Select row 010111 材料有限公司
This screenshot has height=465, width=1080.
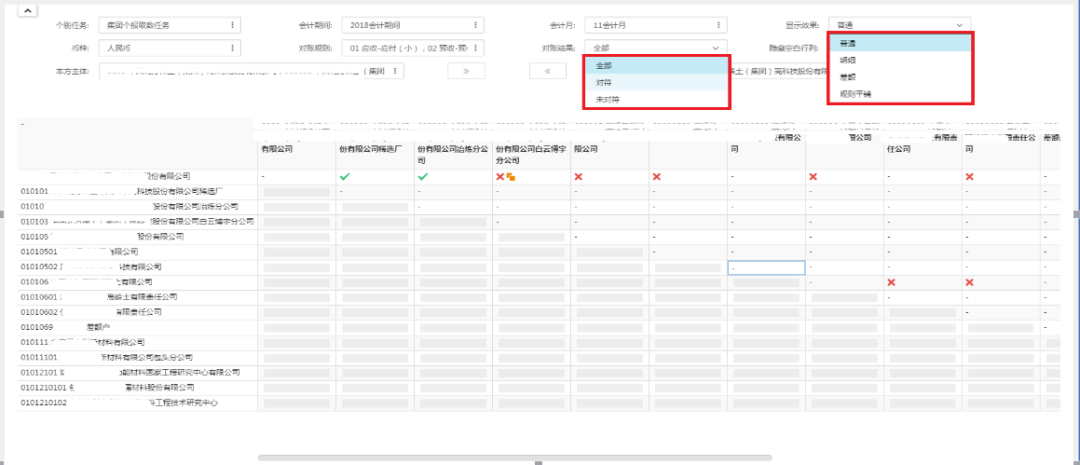pos(138,342)
